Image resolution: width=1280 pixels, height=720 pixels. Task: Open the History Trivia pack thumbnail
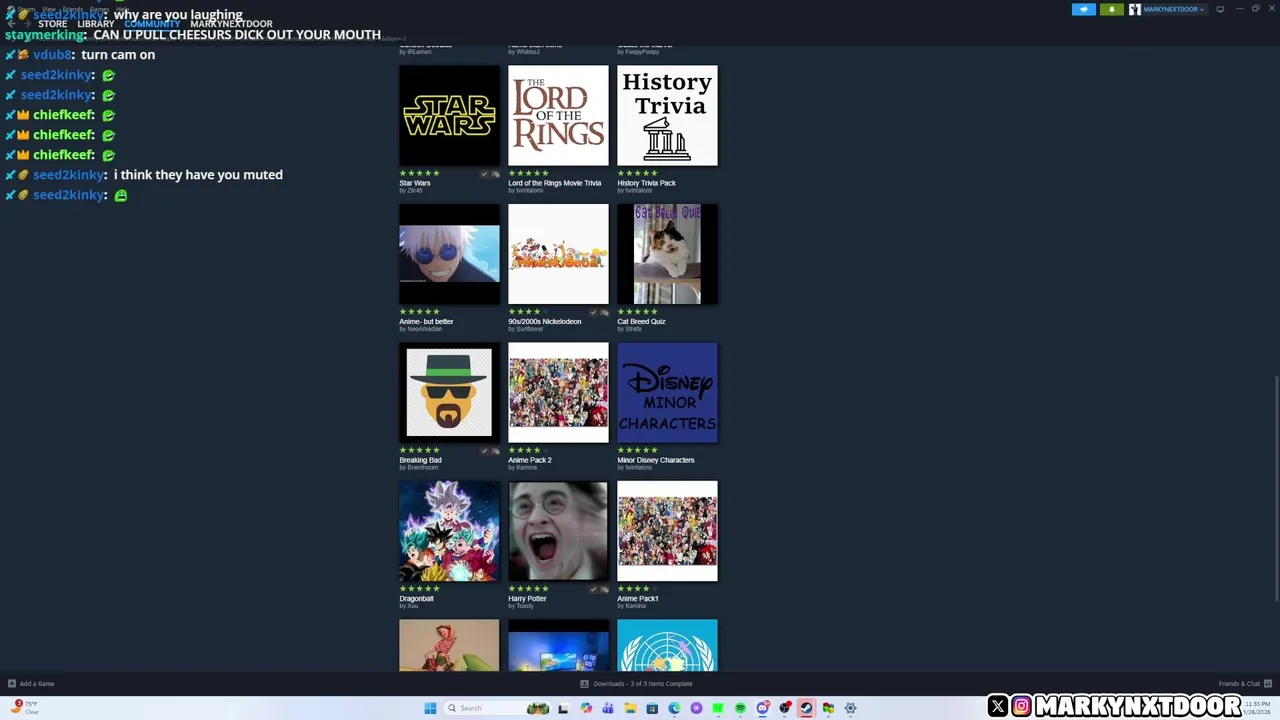pos(667,115)
